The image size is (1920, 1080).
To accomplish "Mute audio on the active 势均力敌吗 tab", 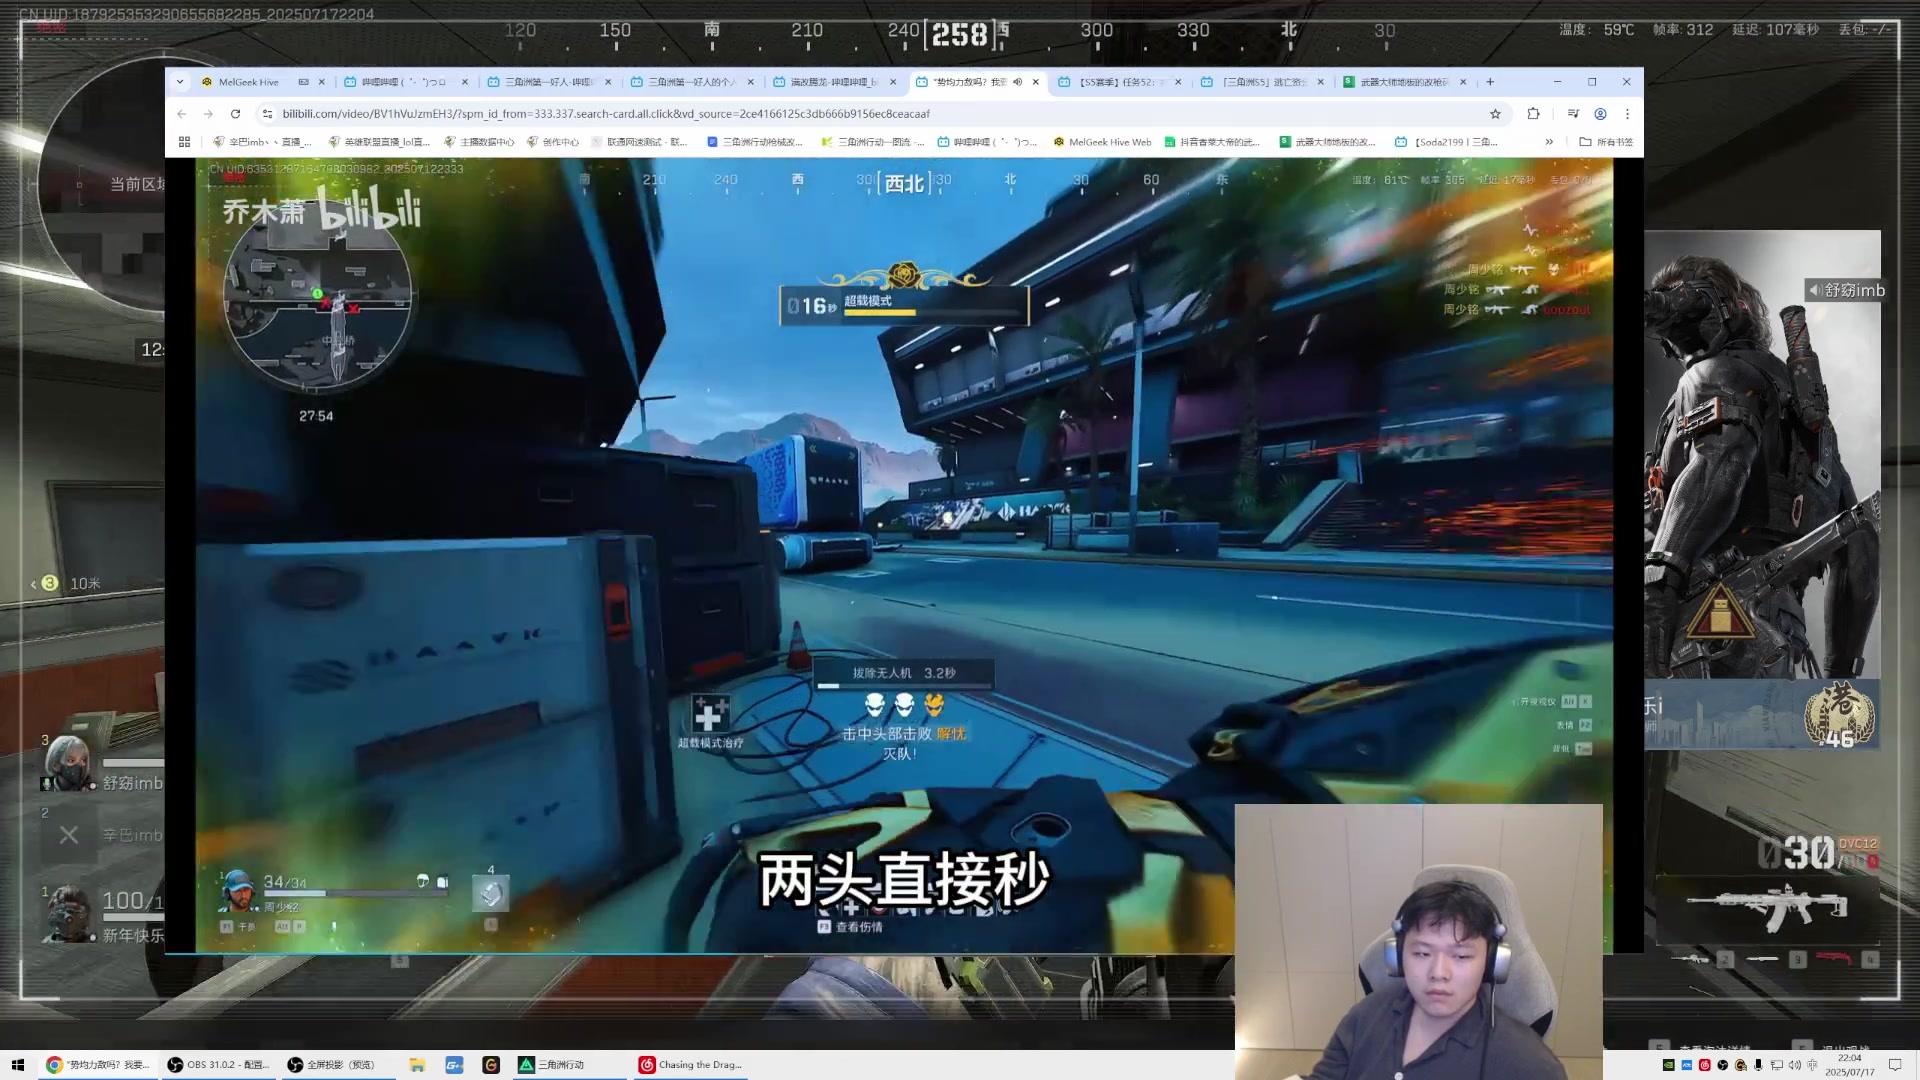I will (1017, 82).
